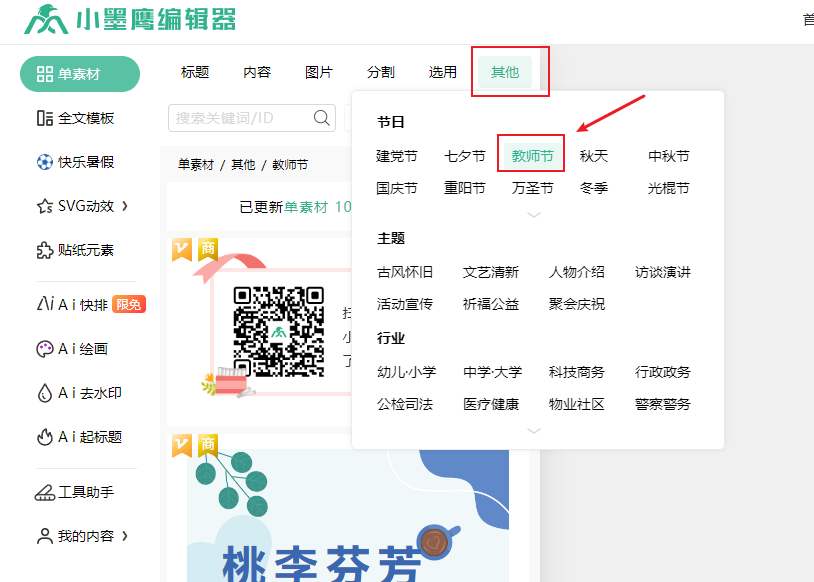Click the 快乐暑假 soccer ball icon
This screenshot has height=582, width=814.
pos(45,162)
